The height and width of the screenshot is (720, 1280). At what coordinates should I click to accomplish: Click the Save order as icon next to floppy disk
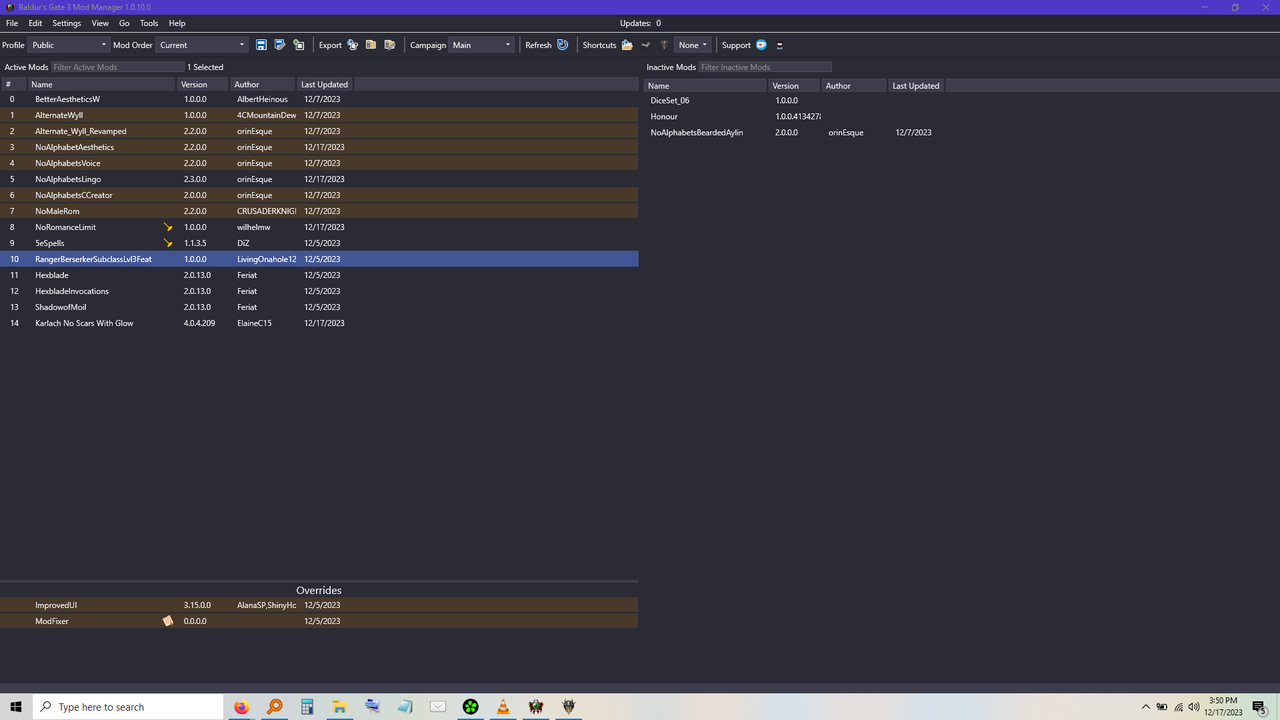pos(280,45)
